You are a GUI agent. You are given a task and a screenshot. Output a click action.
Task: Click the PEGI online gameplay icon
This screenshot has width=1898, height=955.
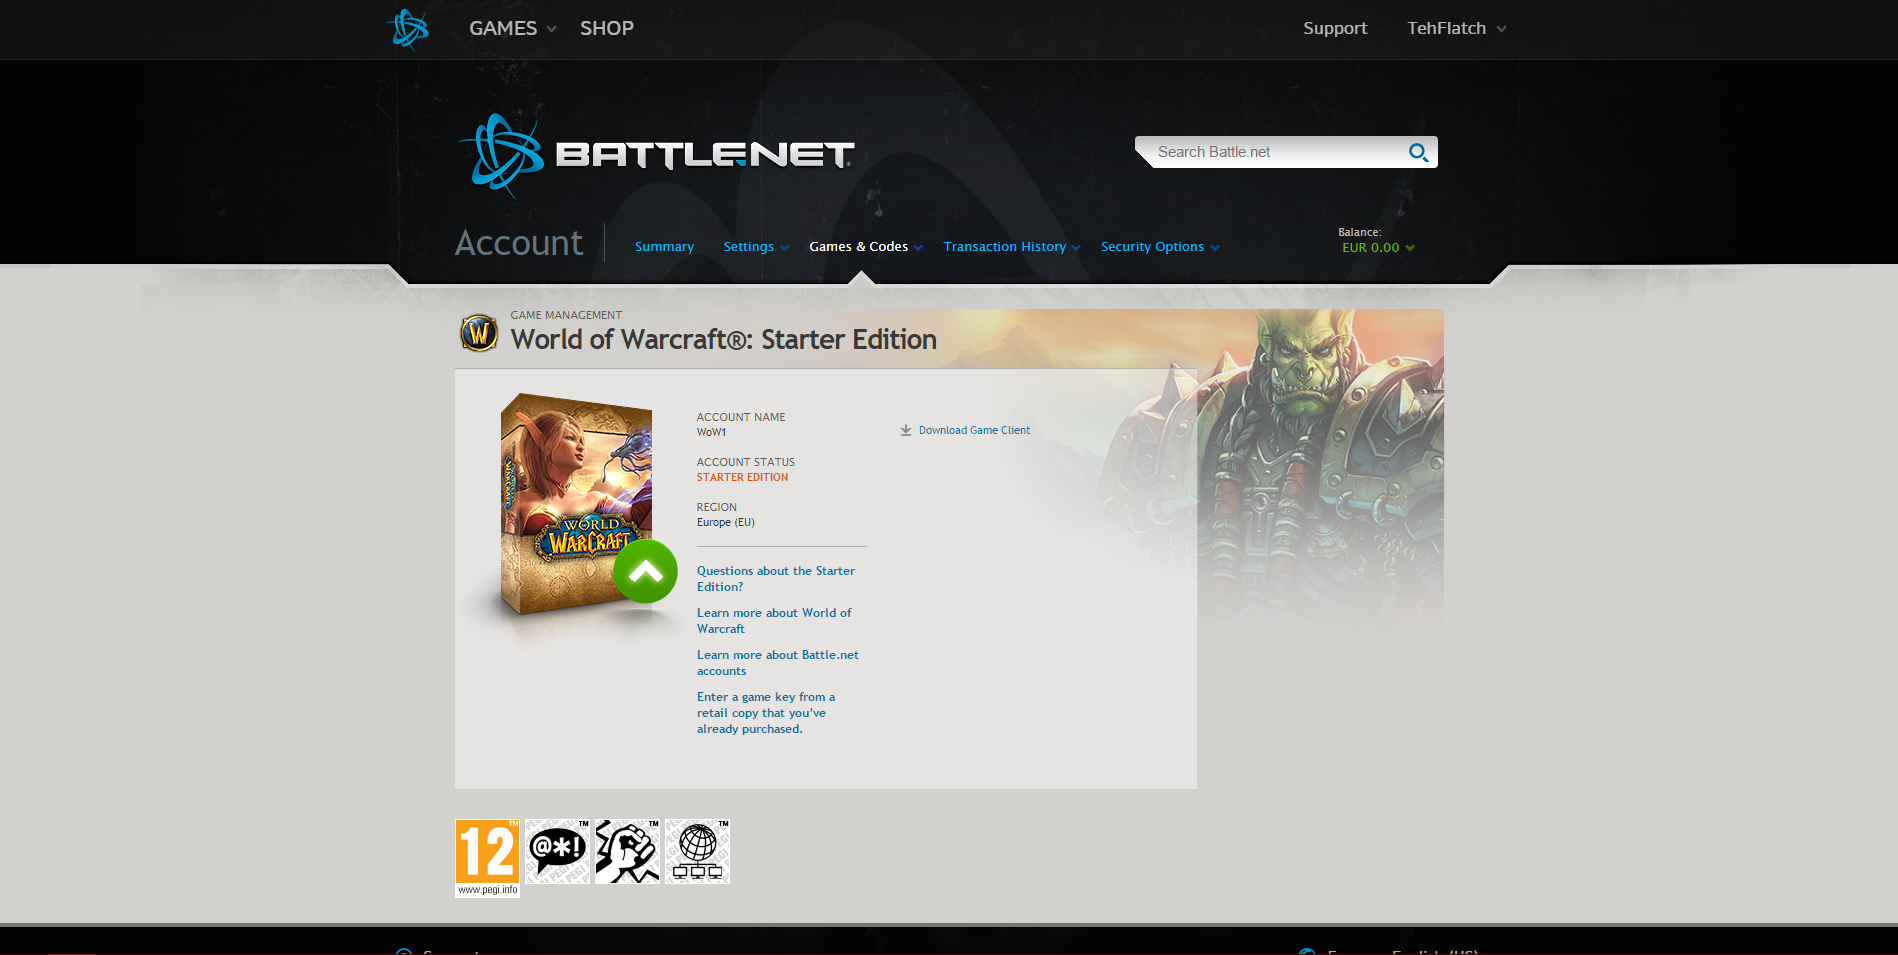(697, 851)
